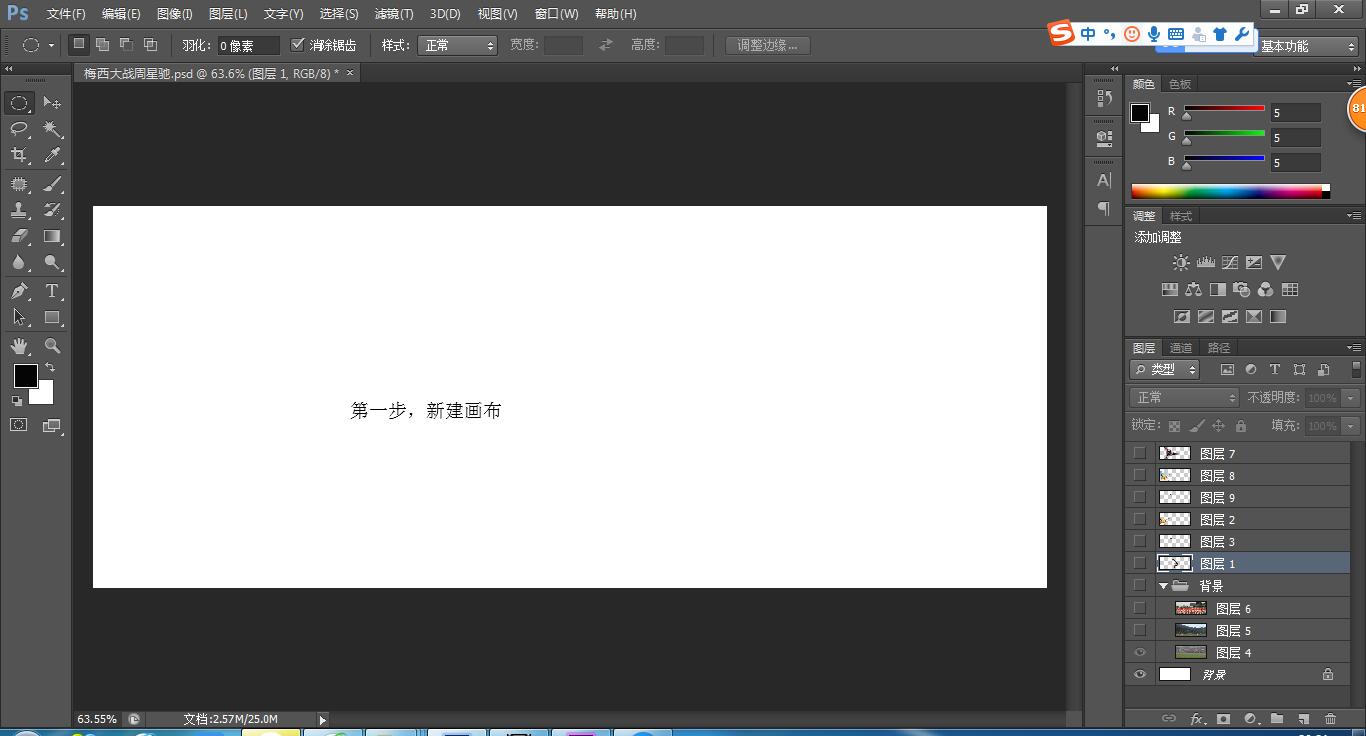The image size is (1366, 736).
Task: Click the foreground color swatch
Action: click(x=25, y=377)
